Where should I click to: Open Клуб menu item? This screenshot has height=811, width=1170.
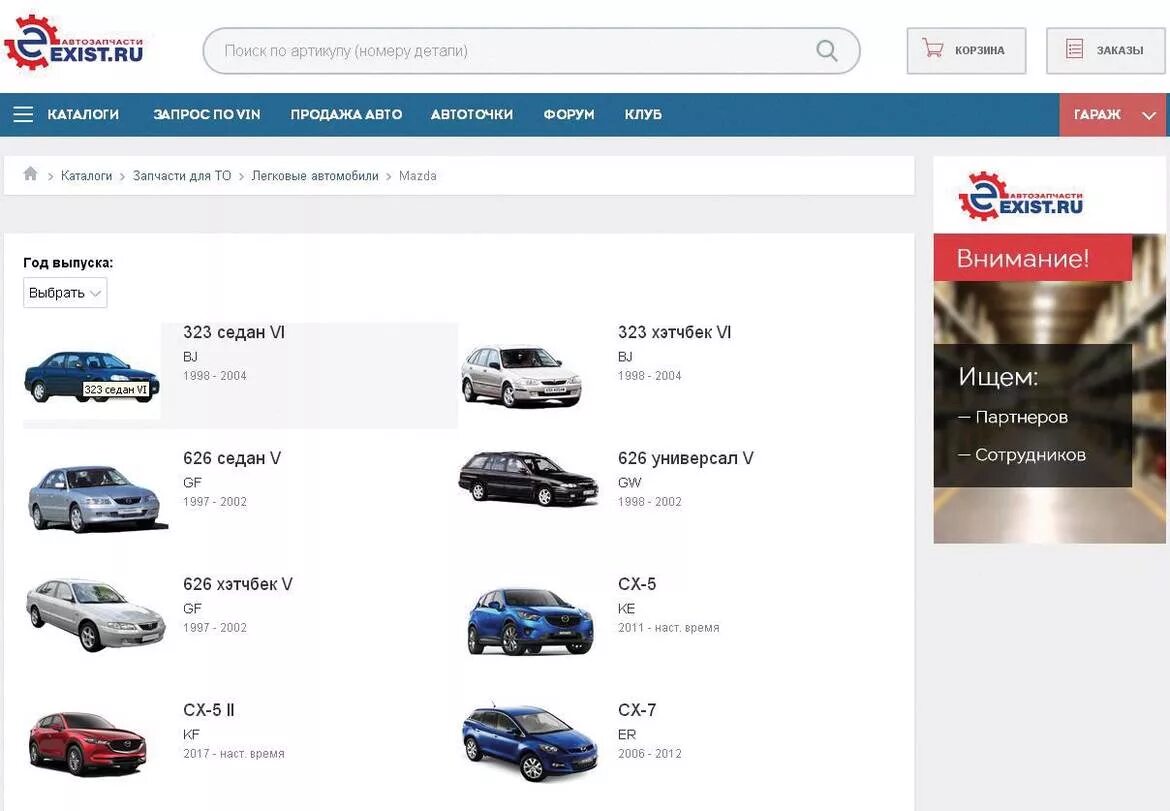(643, 114)
